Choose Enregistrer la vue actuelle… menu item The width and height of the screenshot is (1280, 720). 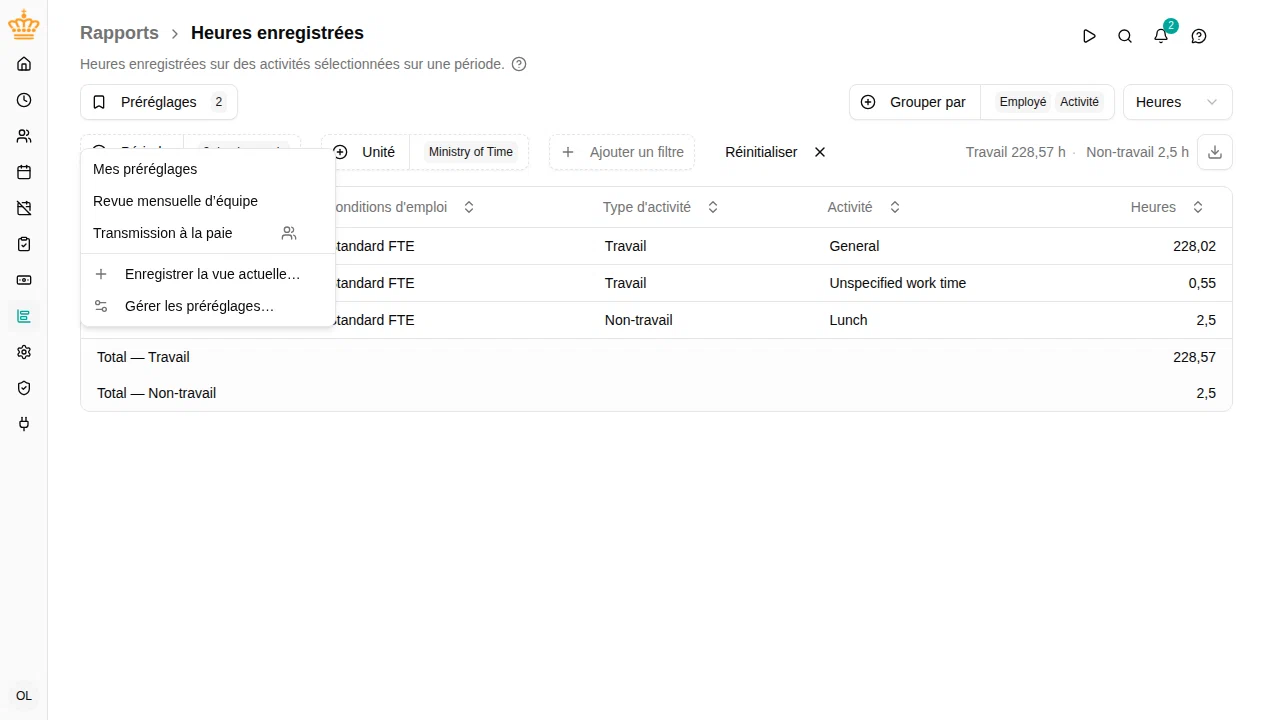point(208,274)
